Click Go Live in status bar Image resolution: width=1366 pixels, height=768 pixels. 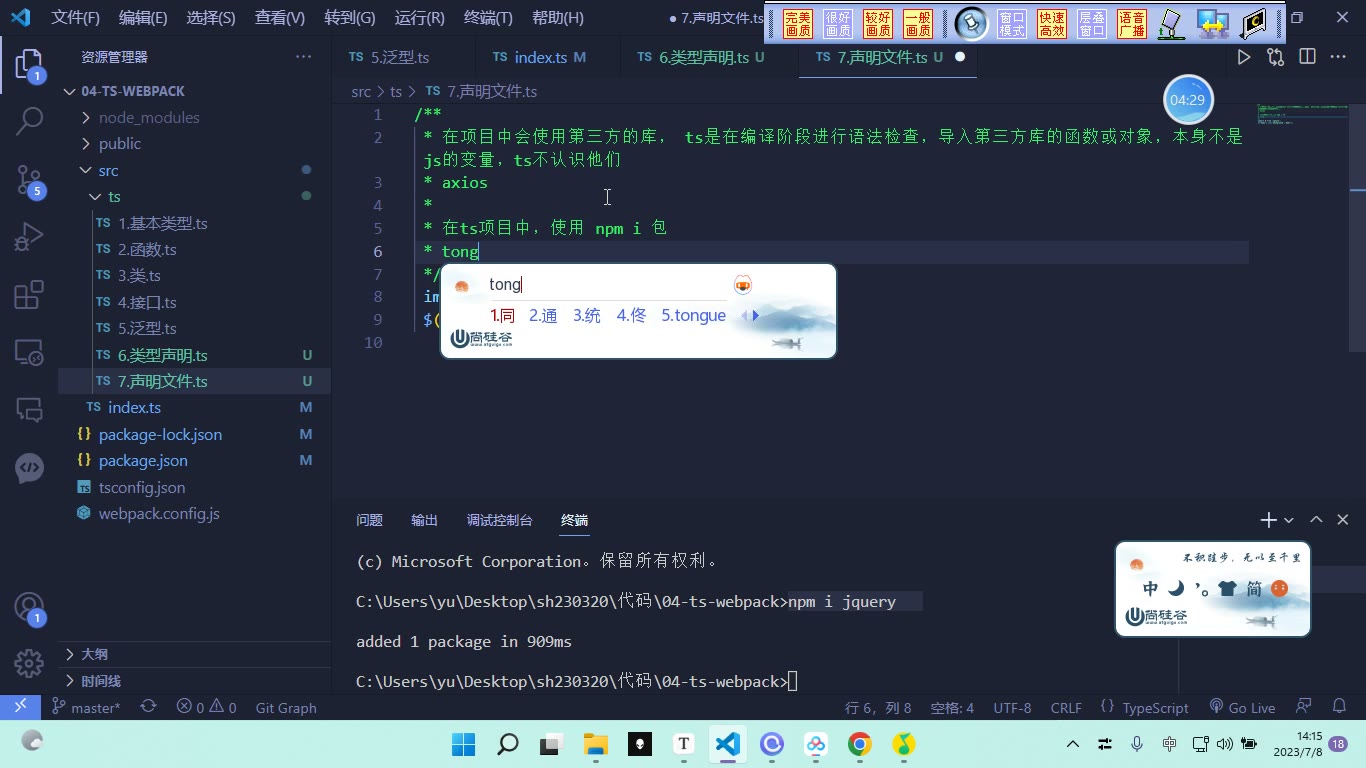point(1242,707)
